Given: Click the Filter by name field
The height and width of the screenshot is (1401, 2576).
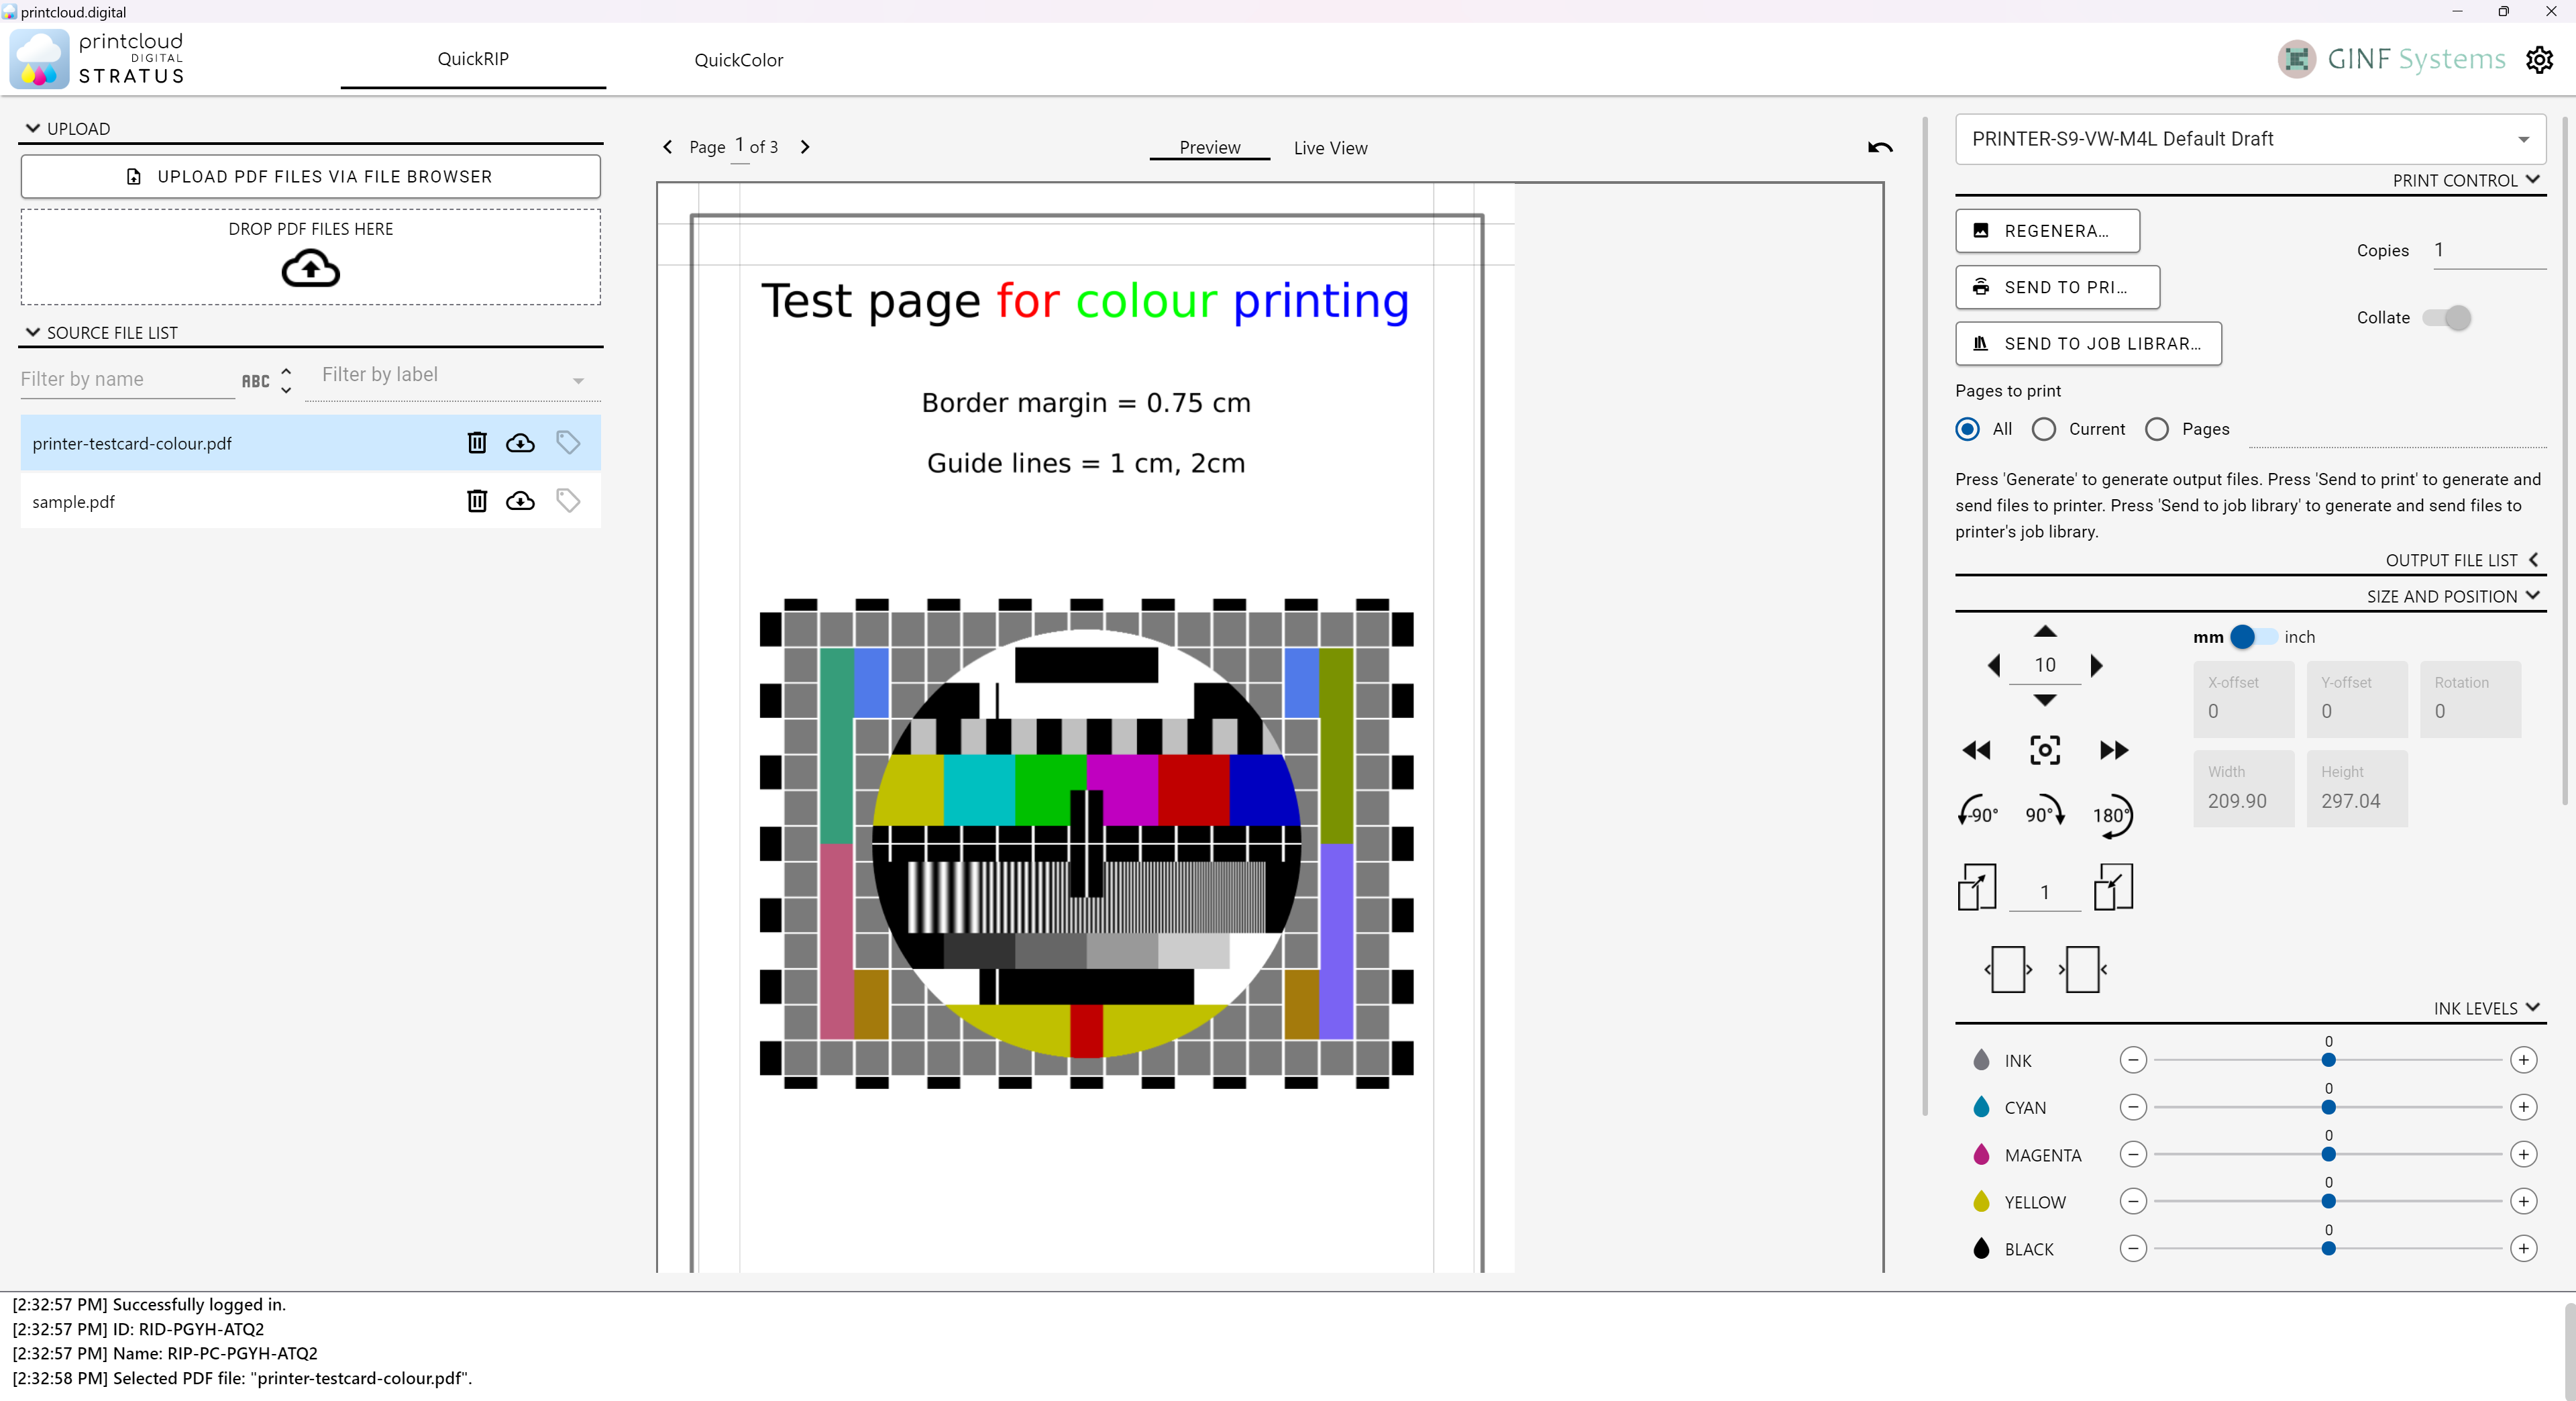Looking at the screenshot, I should 127,379.
